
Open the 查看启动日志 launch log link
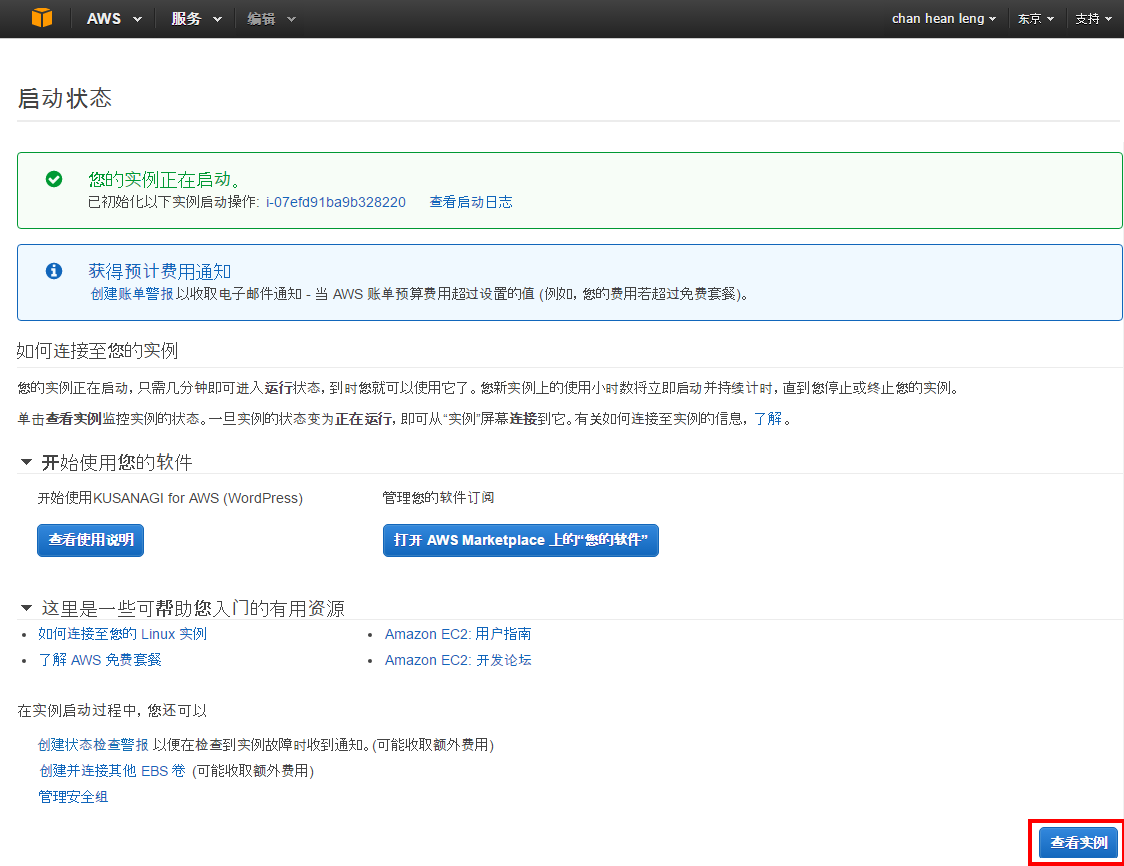[471, 202]
